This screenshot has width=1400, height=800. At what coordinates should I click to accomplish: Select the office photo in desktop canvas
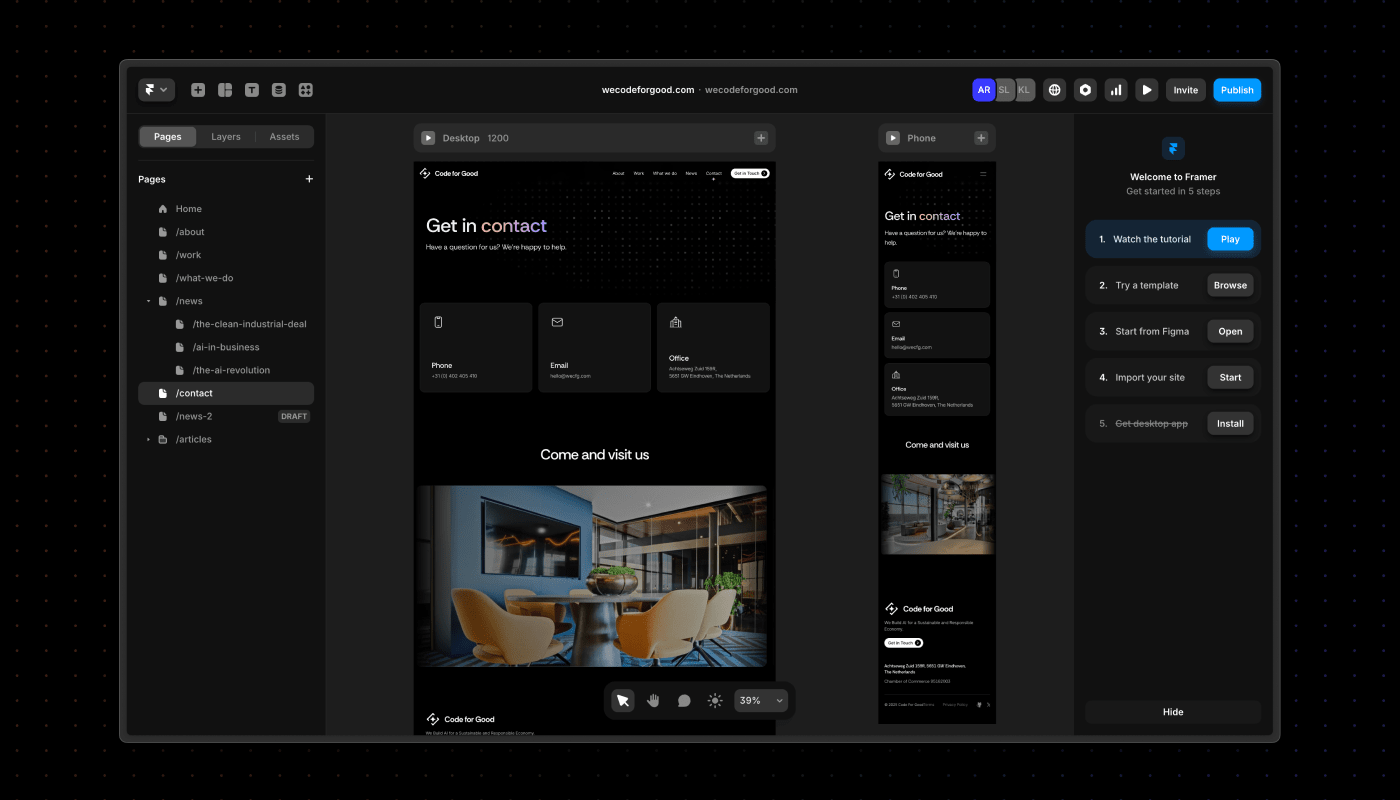(x=591, y=576)
